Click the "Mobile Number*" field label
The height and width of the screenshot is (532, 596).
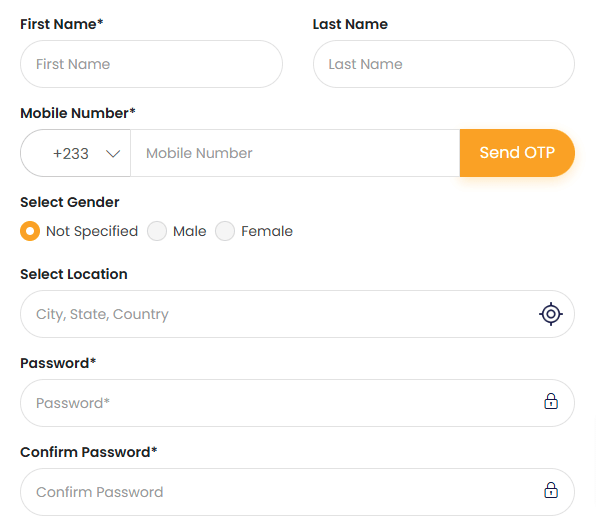(78, 113)
